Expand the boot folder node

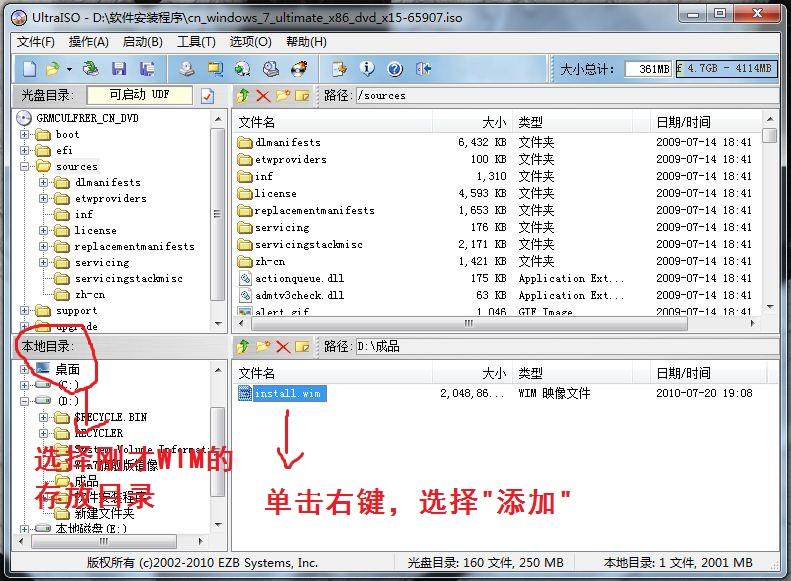pos(24,135)
